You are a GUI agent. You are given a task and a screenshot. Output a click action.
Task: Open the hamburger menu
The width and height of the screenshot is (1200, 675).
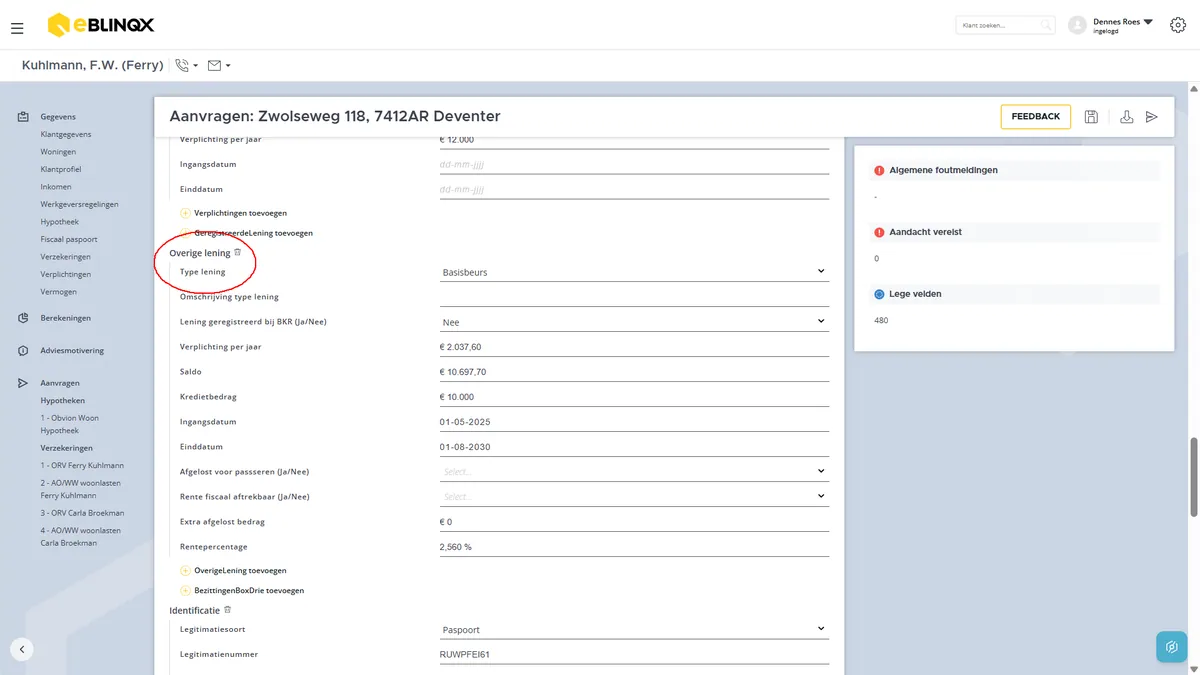coord(18,29)
